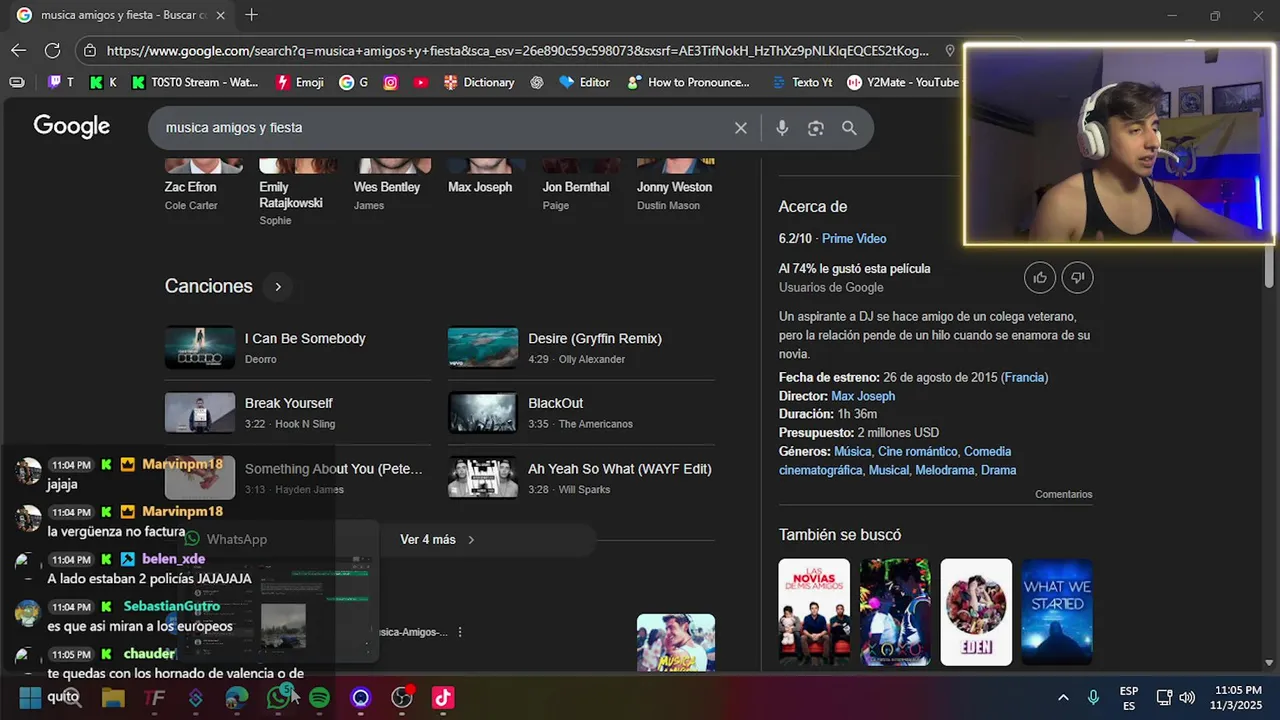Open the new tab with plus button

pyautogui.click(x=251, y=15)
